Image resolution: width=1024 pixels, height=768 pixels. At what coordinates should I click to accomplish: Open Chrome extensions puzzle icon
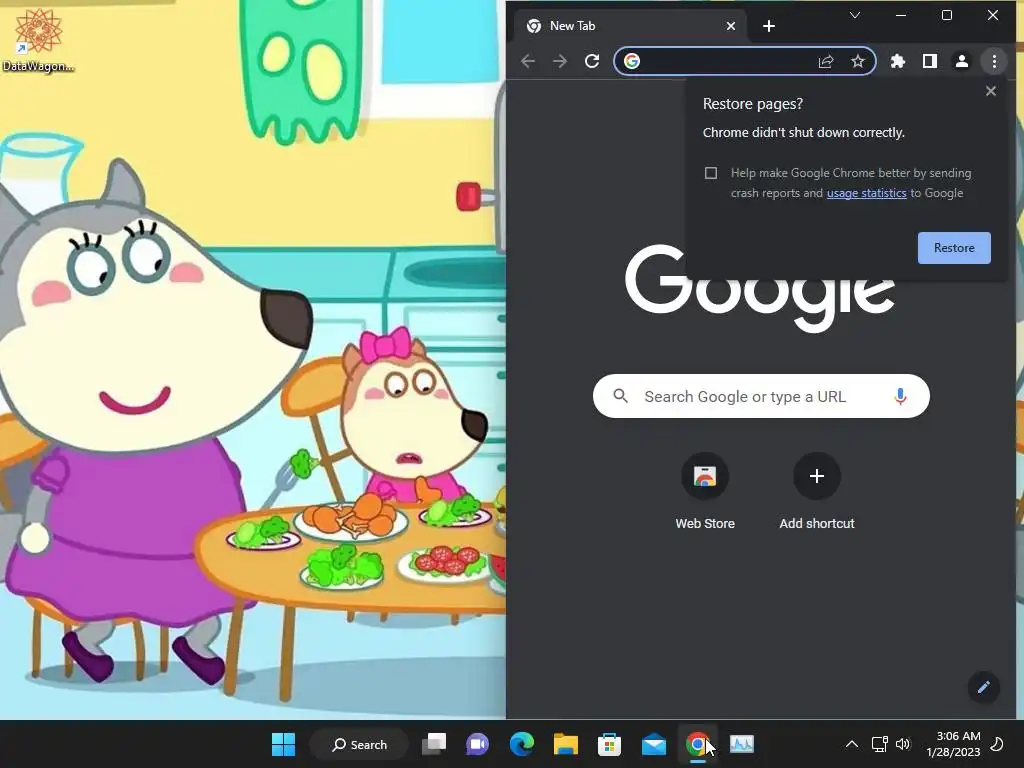(x=898, y=61)
